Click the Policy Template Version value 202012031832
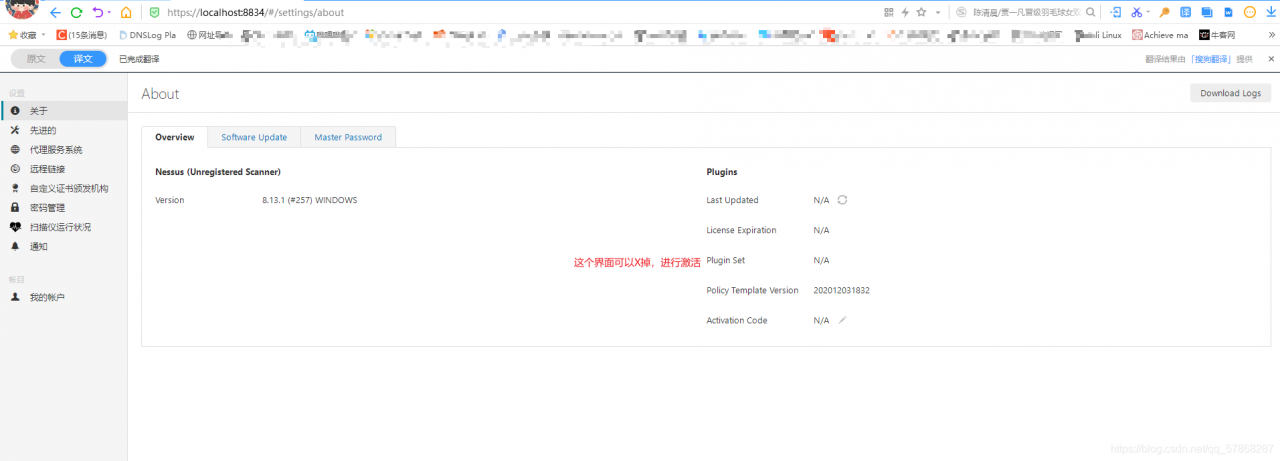The image size is (1280, 461). pyautogui.click(x=841, y=290)
